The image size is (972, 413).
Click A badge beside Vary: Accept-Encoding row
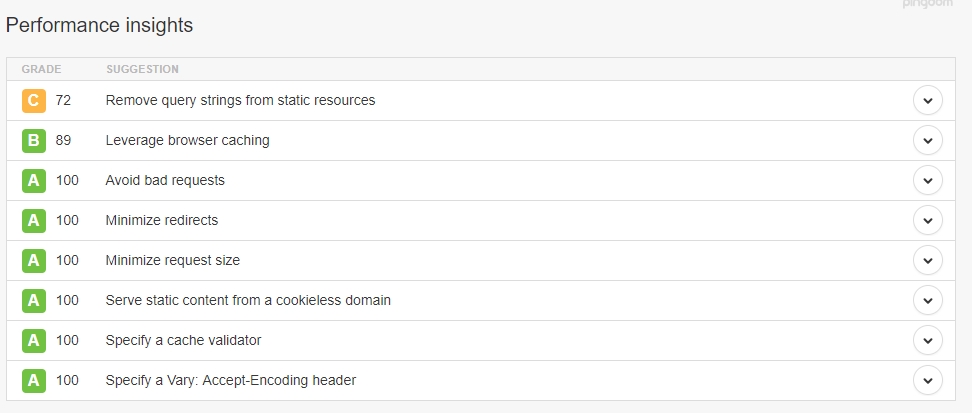[33, 380]
